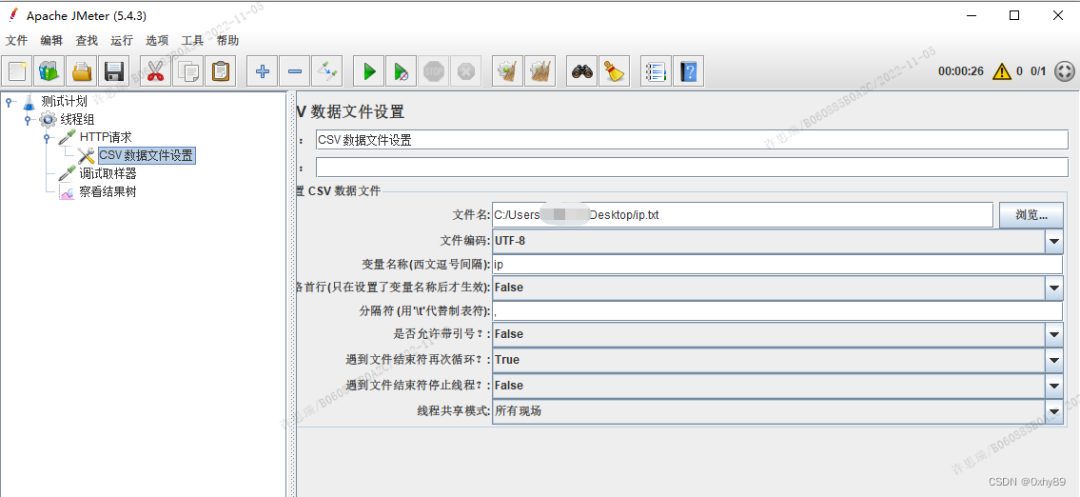
Task: Reset search with brush icon
Action: click(x=614, y=71)
